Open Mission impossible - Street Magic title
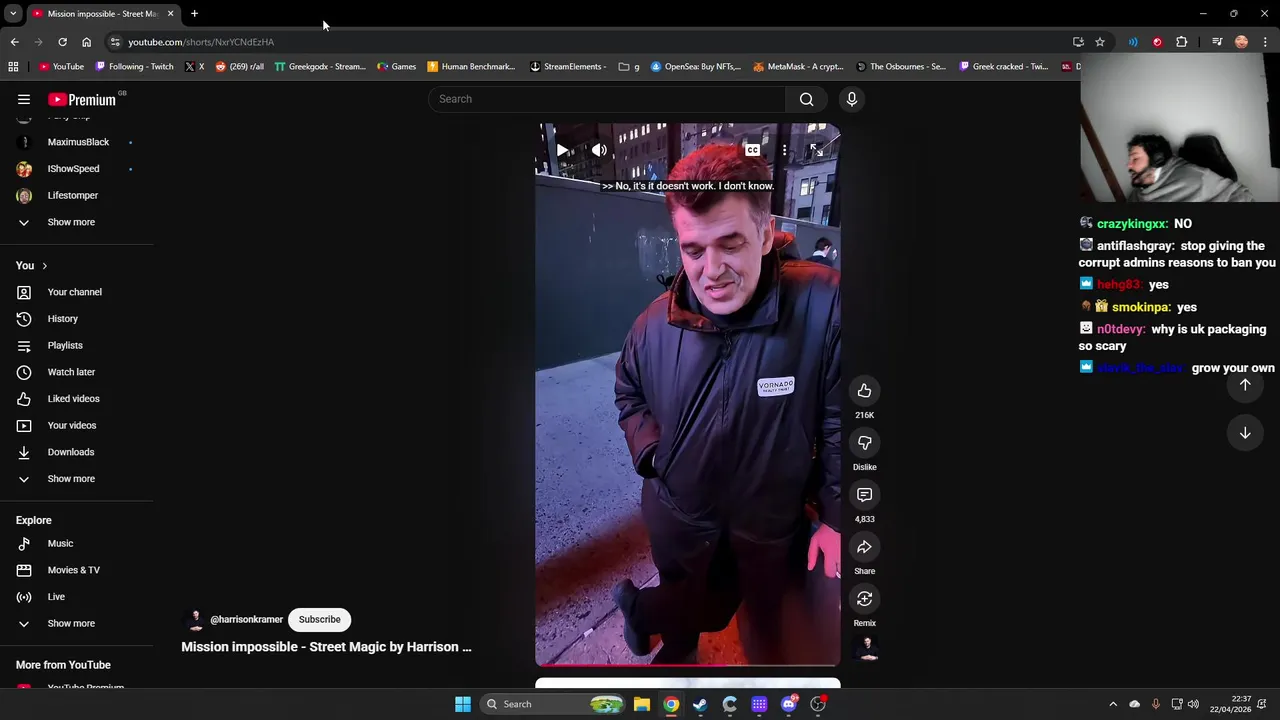Screen dimensions: 1280x720 pyautogui.click(x=326, y=647)
